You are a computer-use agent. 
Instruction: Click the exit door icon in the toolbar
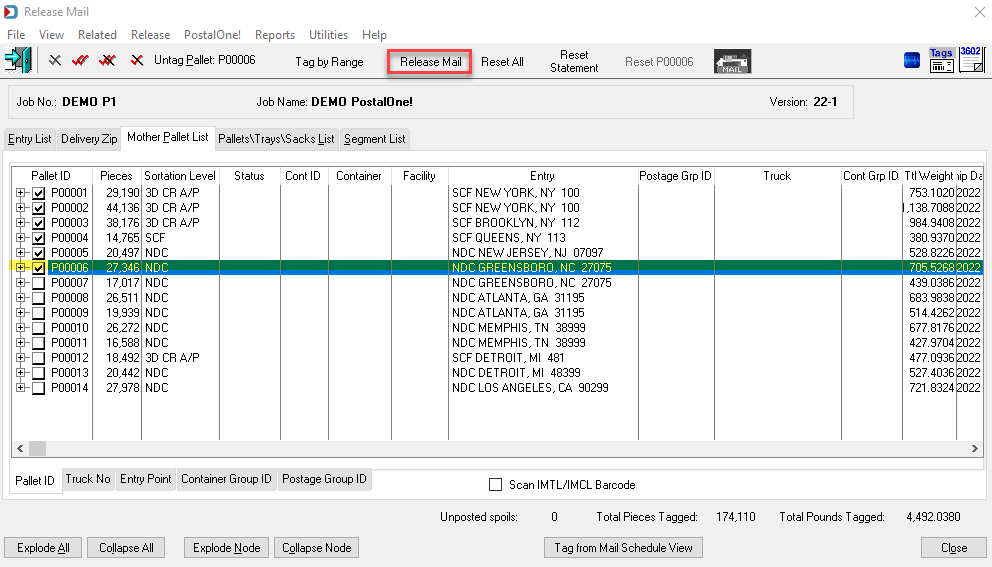click(x=18, y=61)
